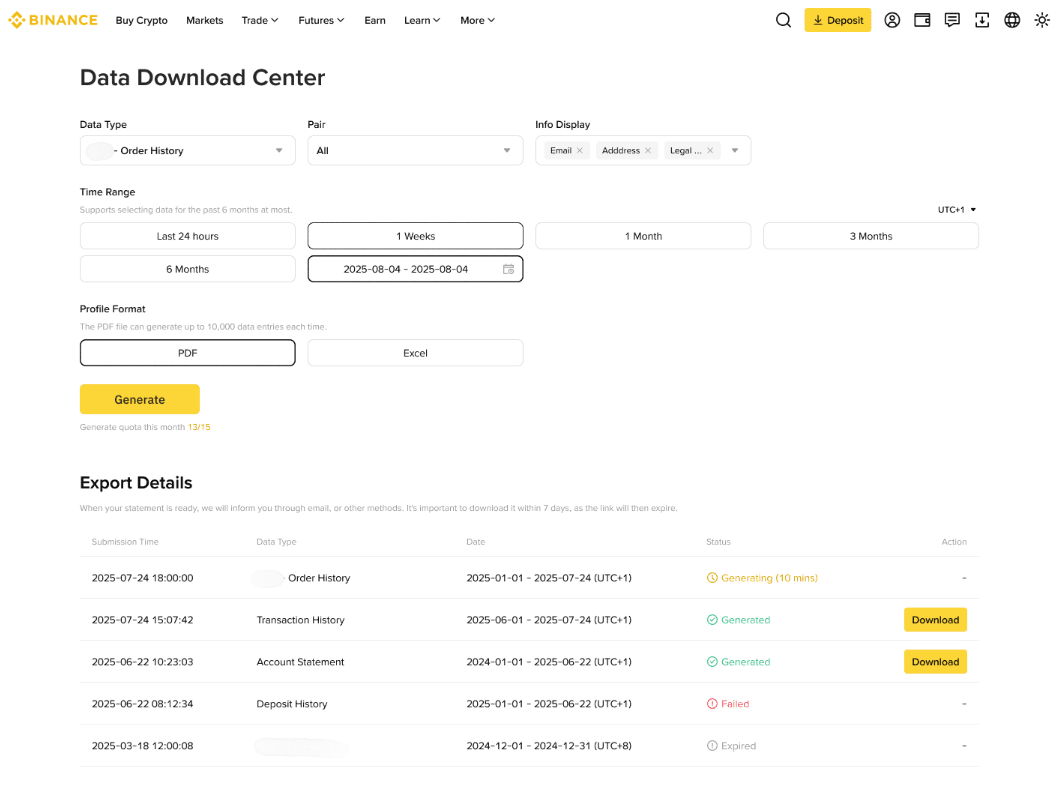Click the Status column header
1061x799 pixels.
coord(718,542)
